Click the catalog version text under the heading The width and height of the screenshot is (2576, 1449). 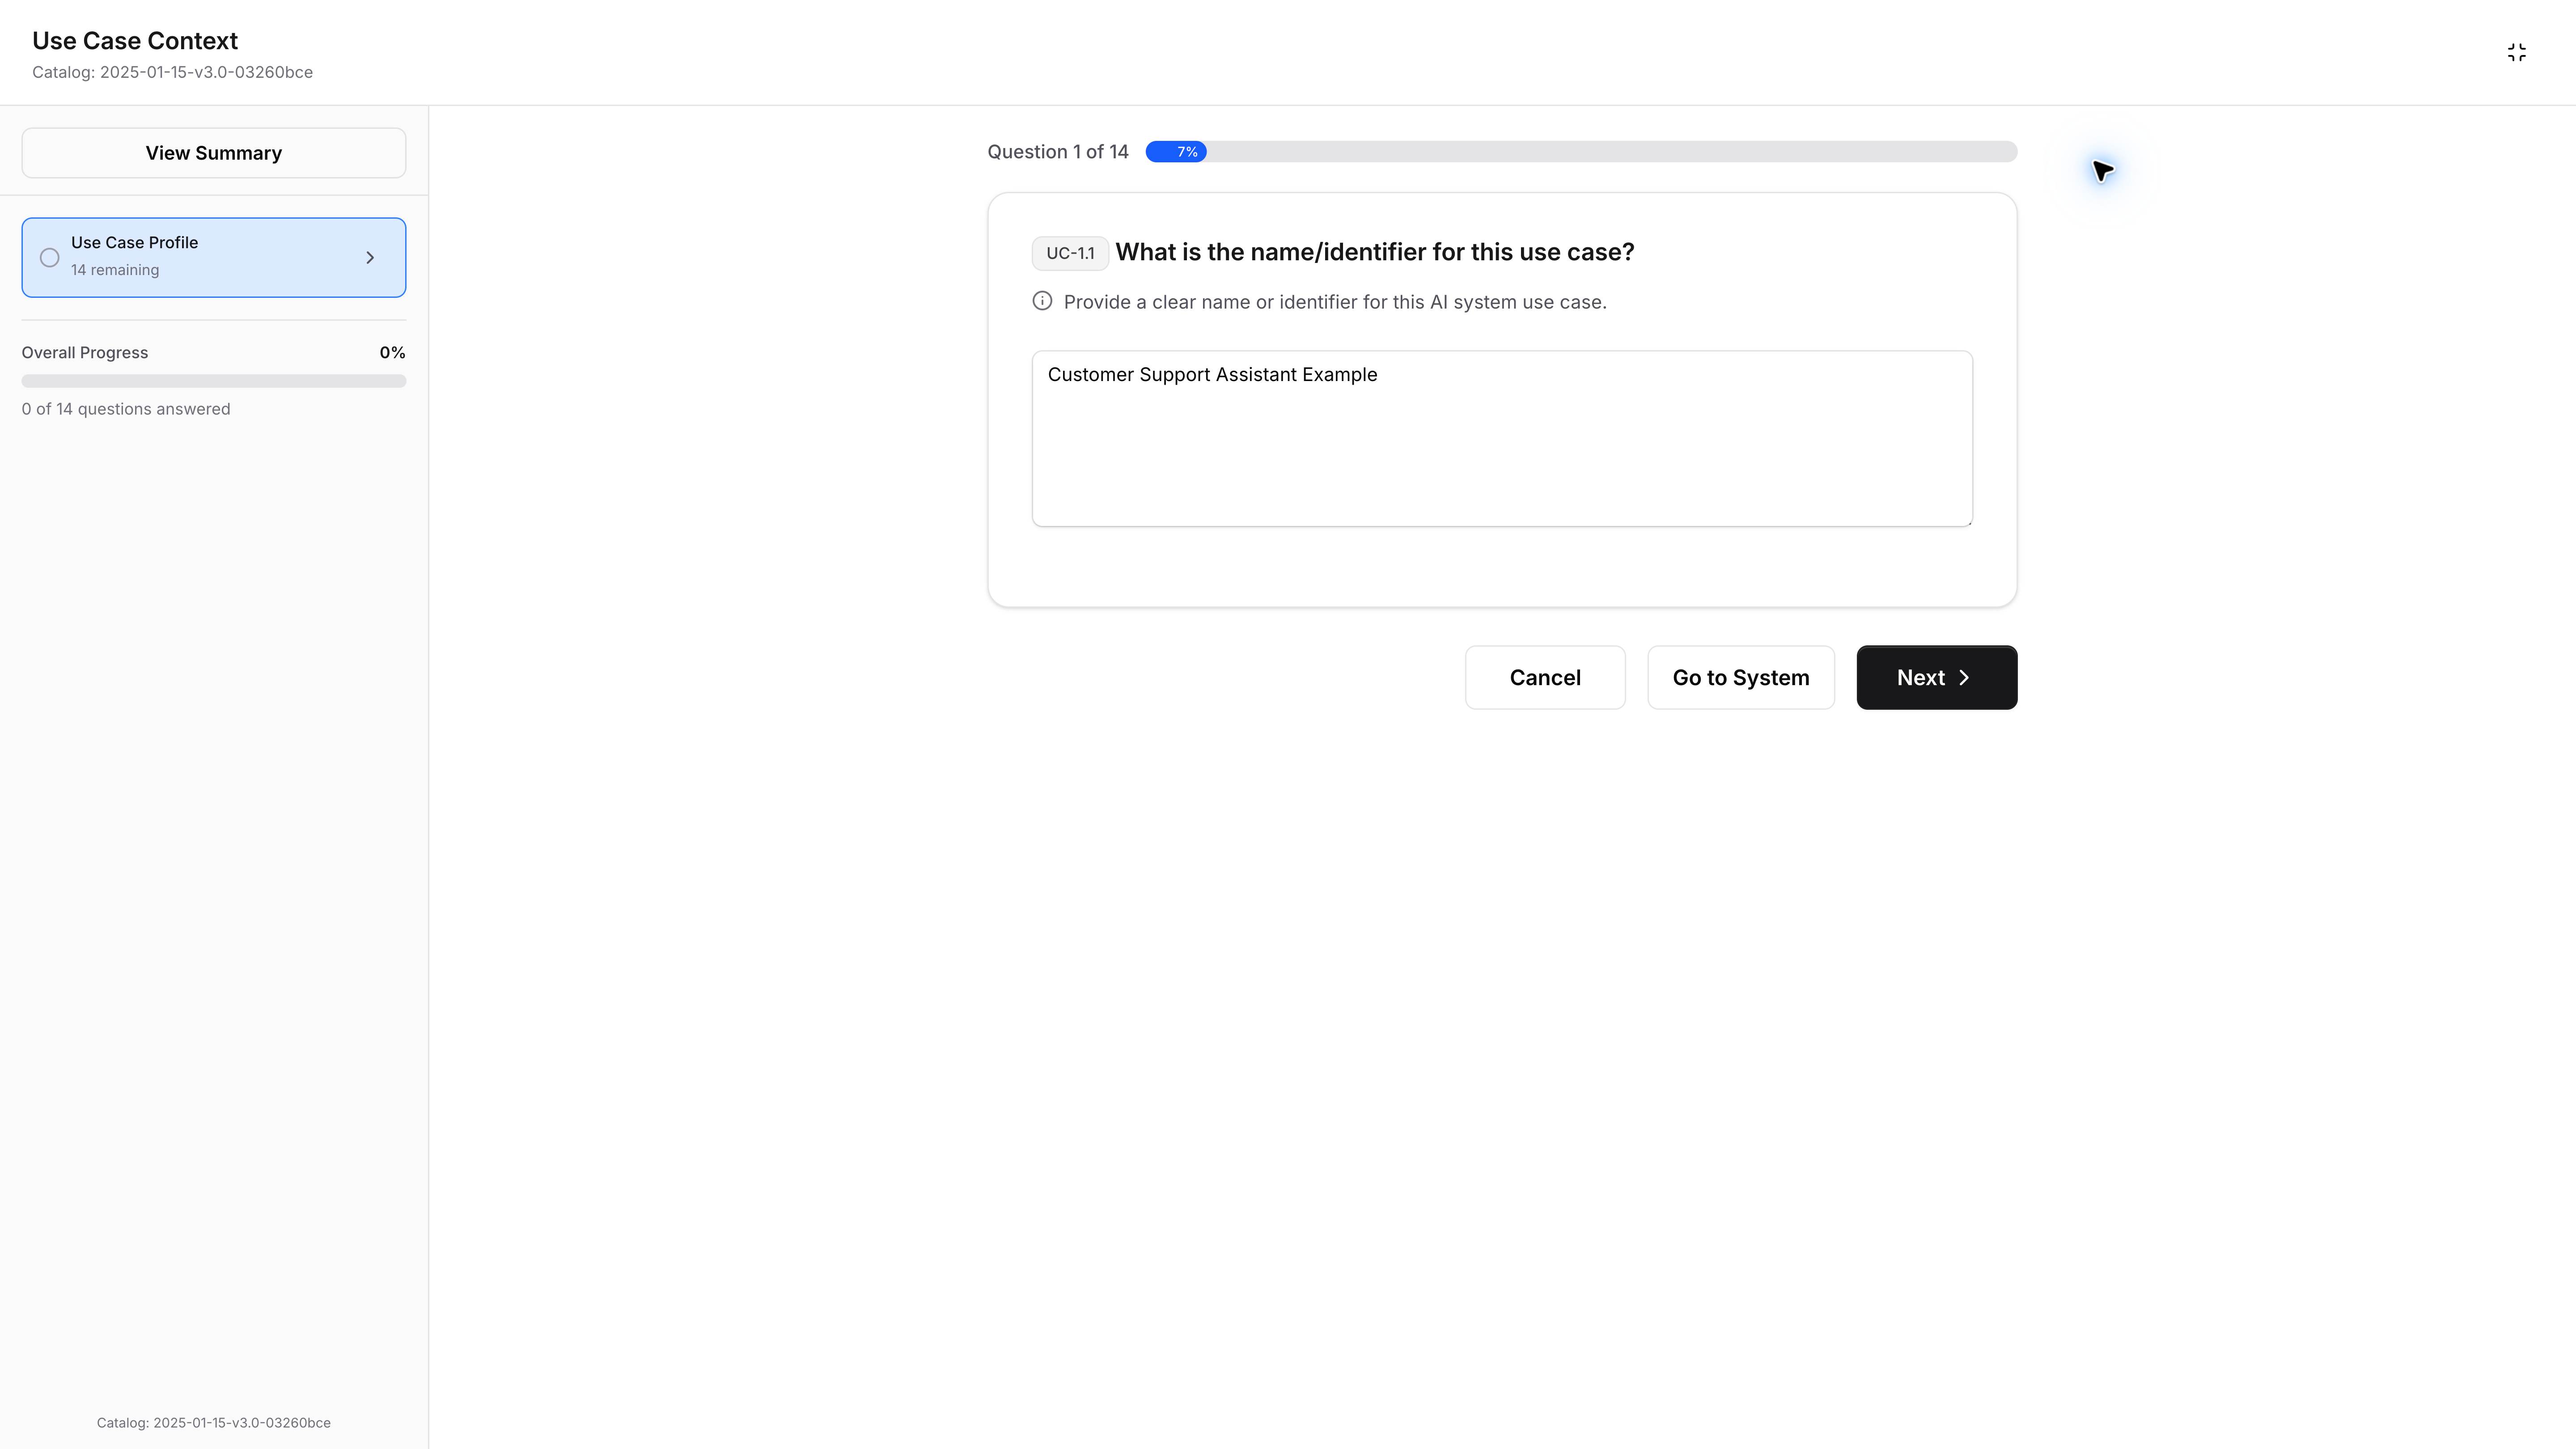click(172, 72)
